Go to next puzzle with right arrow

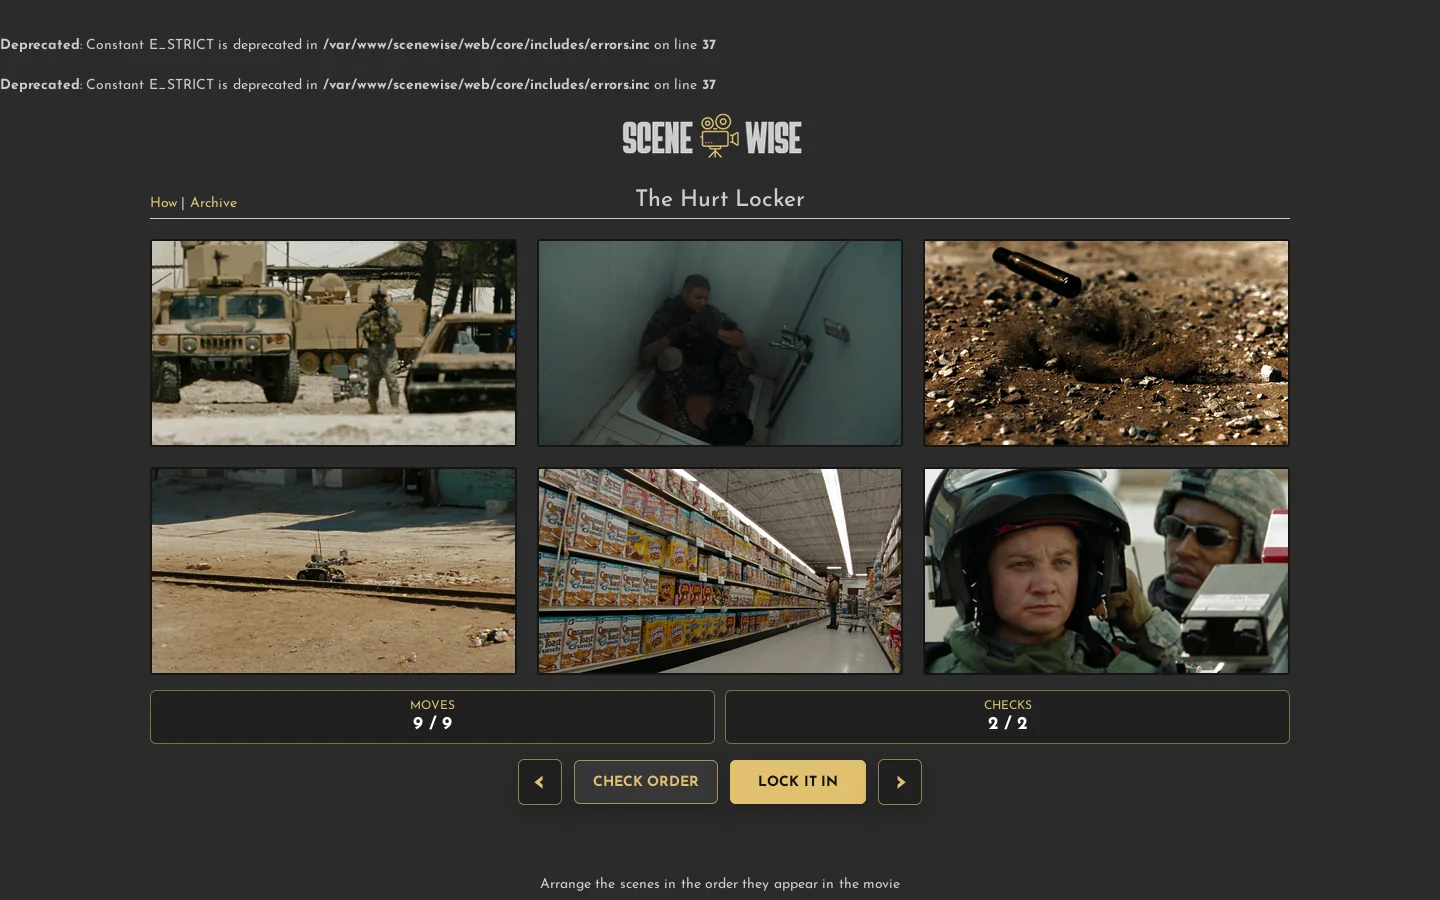point(900,782)
